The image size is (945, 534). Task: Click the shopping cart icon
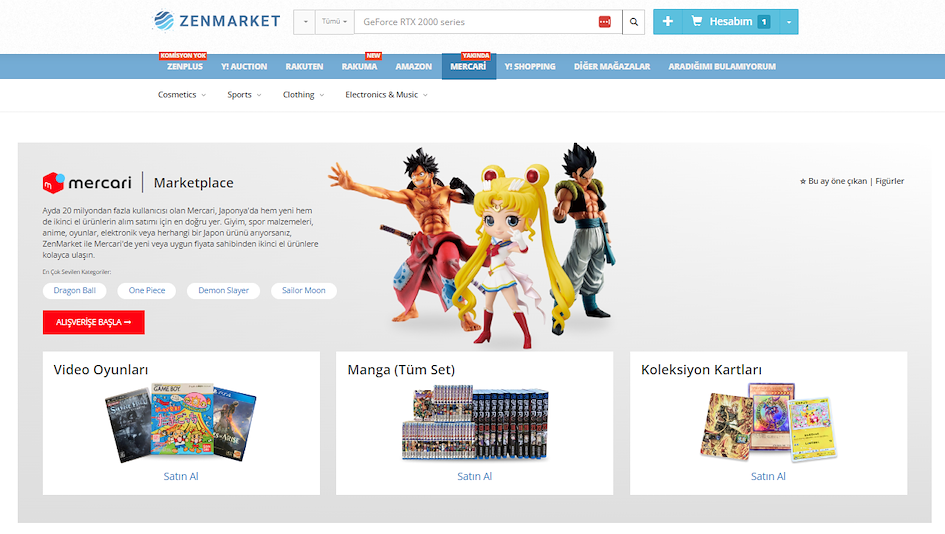[696, 21]
